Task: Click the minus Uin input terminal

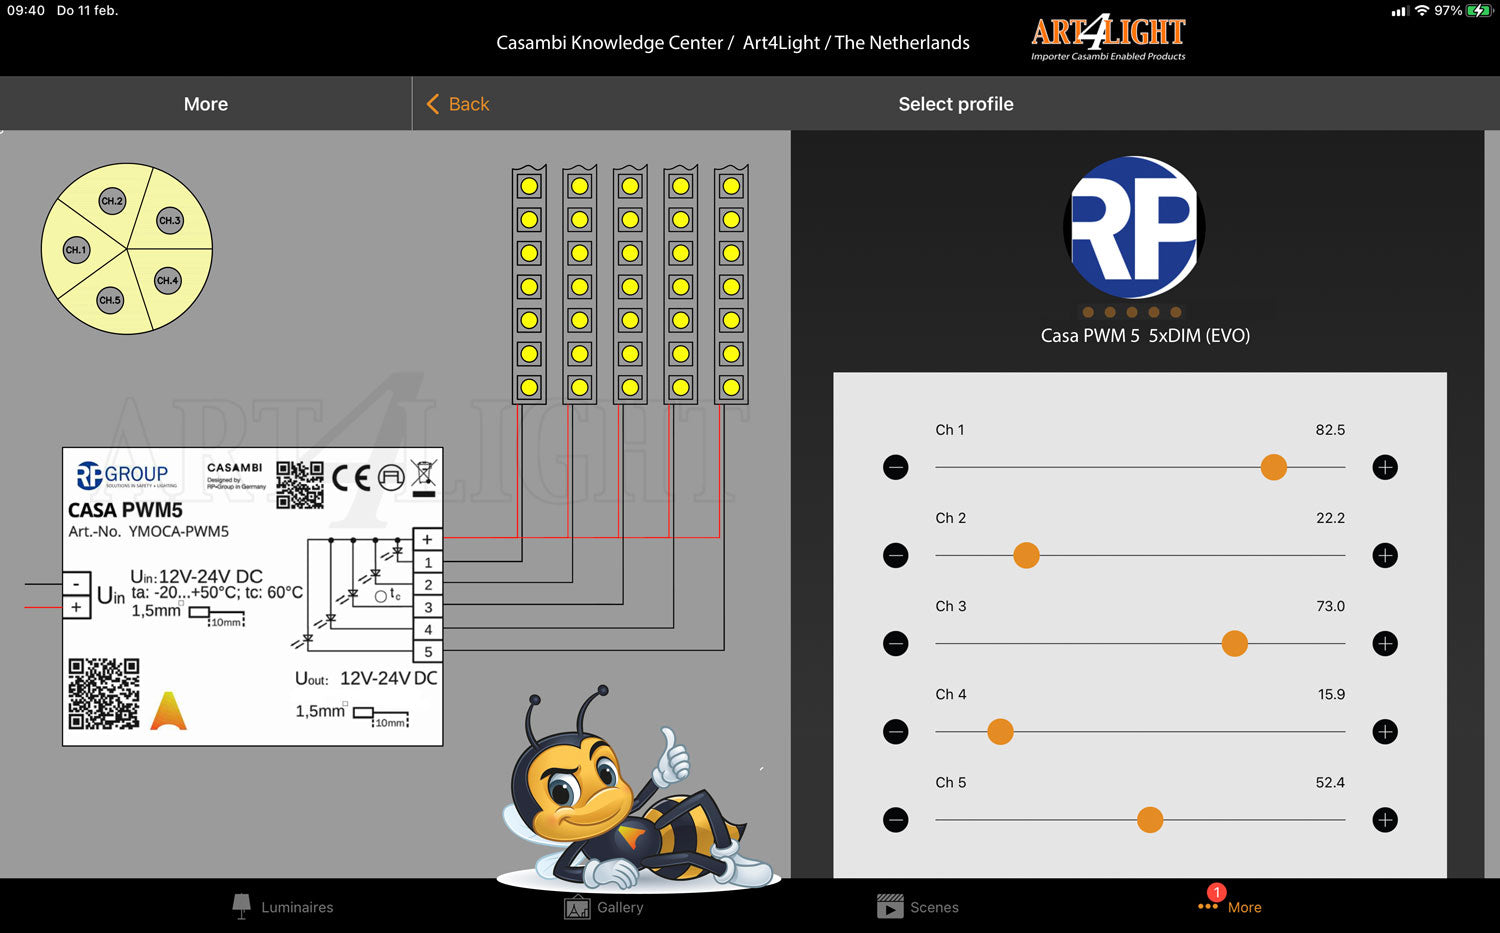Action: (x=76, y=583)
